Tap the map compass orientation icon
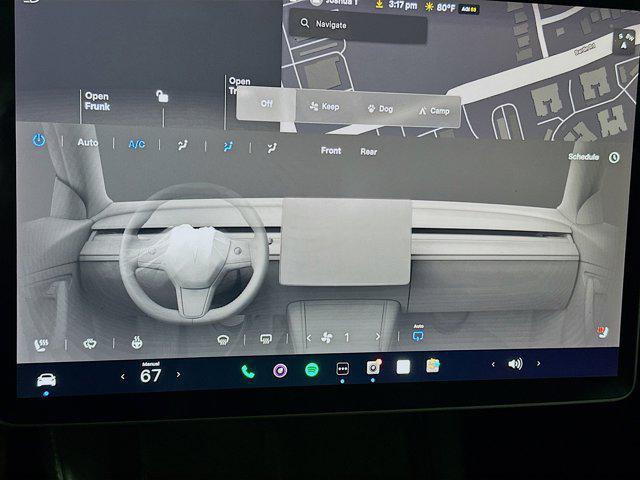The width and height of the screenshot is (640, 480). coord(624,42)
